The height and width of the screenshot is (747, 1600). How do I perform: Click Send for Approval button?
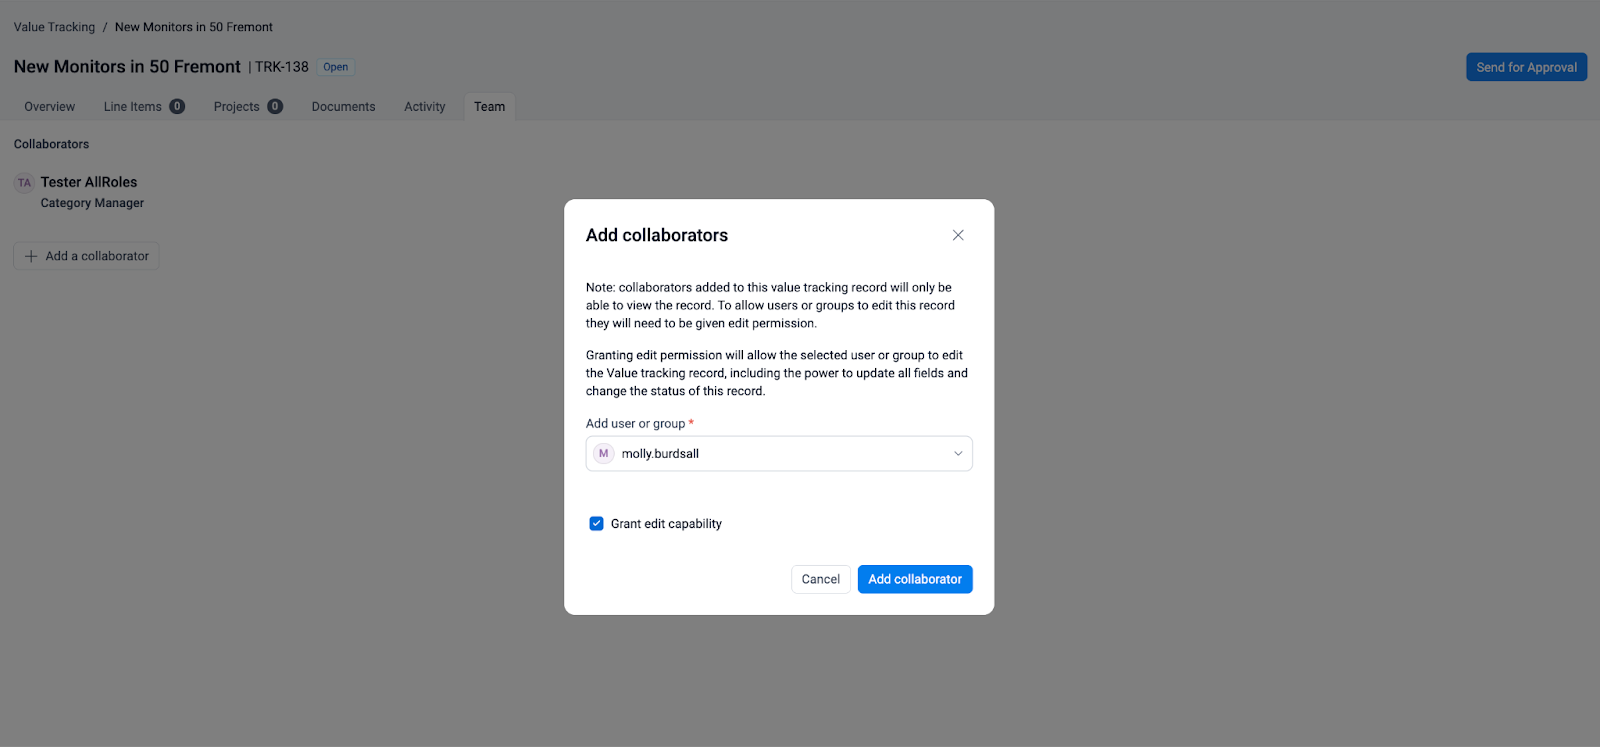click(x=1526, y=67)
